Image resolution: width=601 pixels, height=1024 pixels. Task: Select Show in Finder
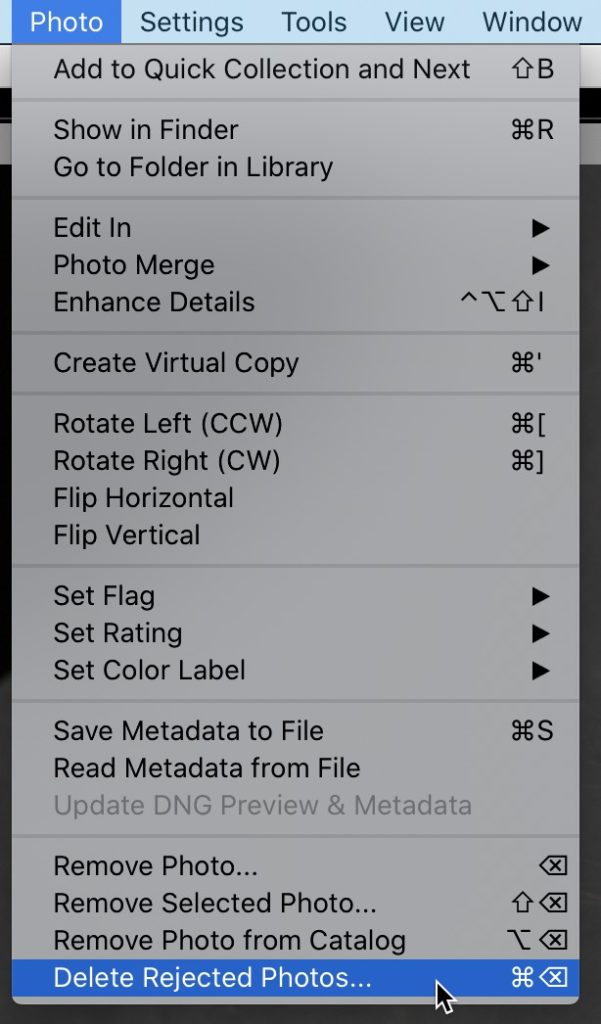coord(146,130)
